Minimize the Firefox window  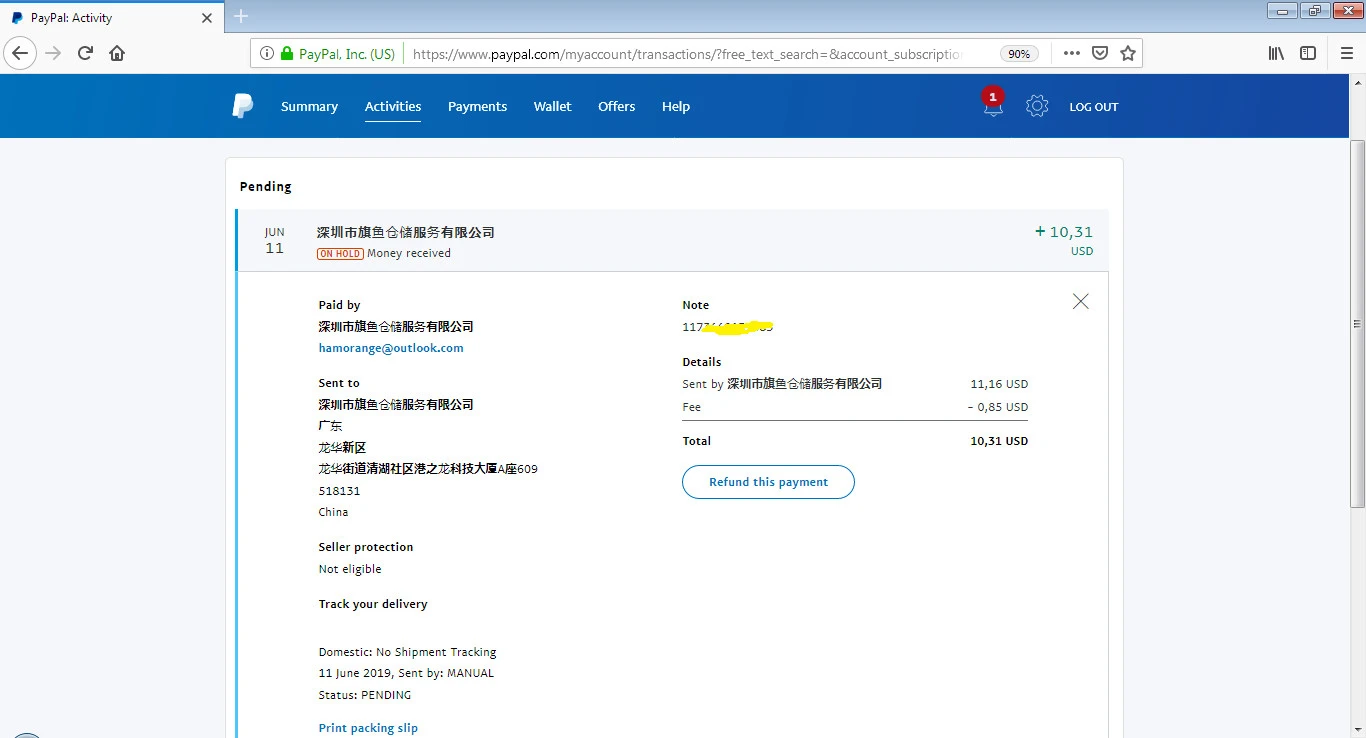[1282, 11]
